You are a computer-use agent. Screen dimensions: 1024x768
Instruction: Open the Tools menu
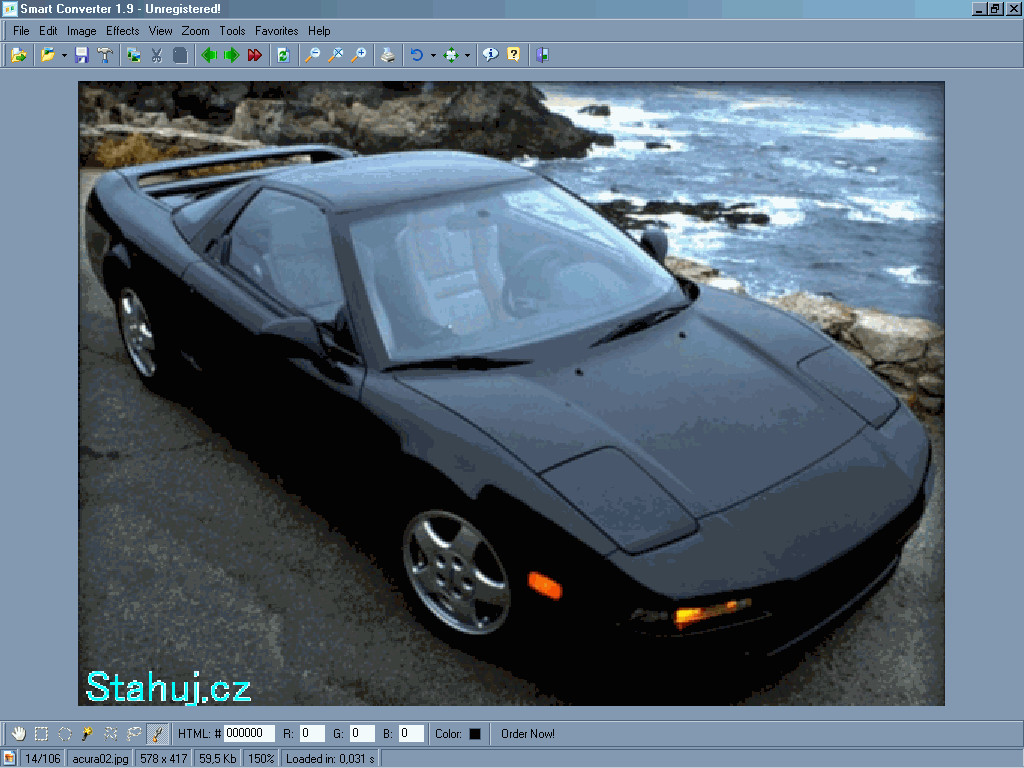[x=232, y=31]
